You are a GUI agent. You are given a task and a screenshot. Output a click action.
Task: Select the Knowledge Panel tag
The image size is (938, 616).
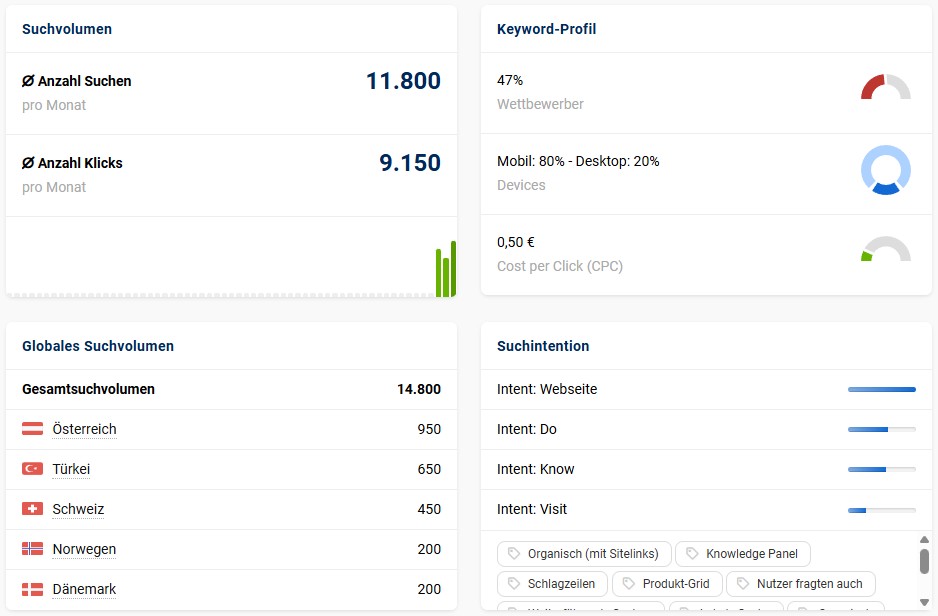coord(742,554)
